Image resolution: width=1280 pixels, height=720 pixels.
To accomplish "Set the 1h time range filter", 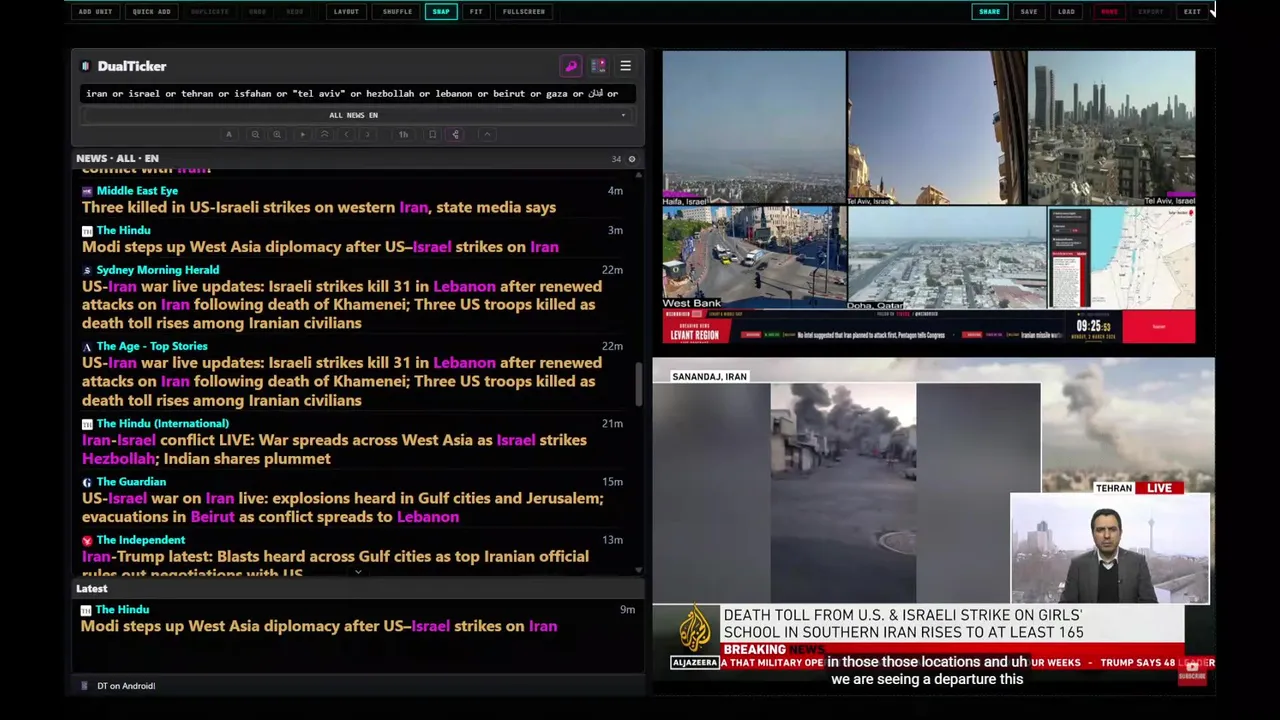I will pyautogui.click(x=403, y=134).
